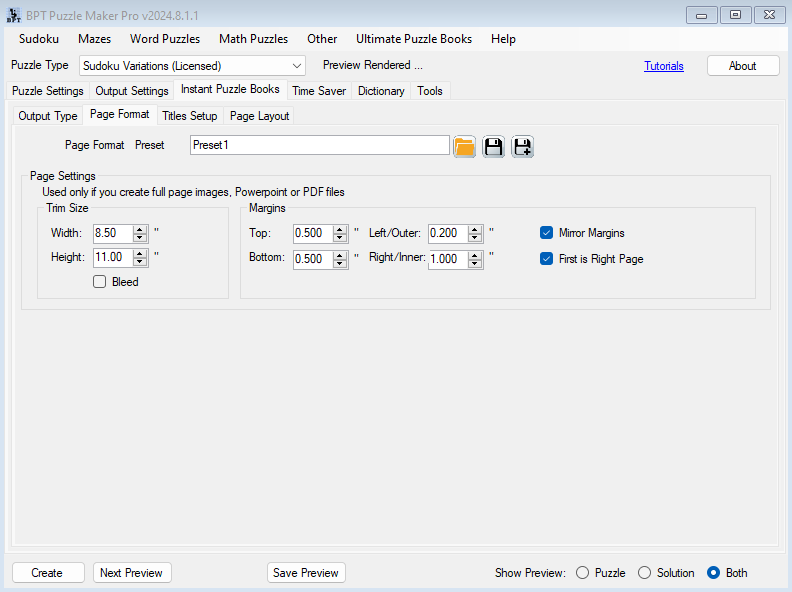The image size is (792, 592).
Task: Select the Page Format subtab
Action: click(120, 115)
